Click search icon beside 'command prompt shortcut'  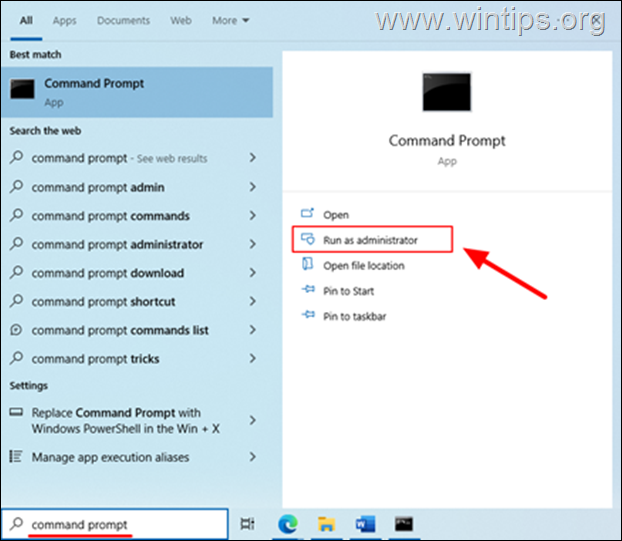[x=16, y=300]
